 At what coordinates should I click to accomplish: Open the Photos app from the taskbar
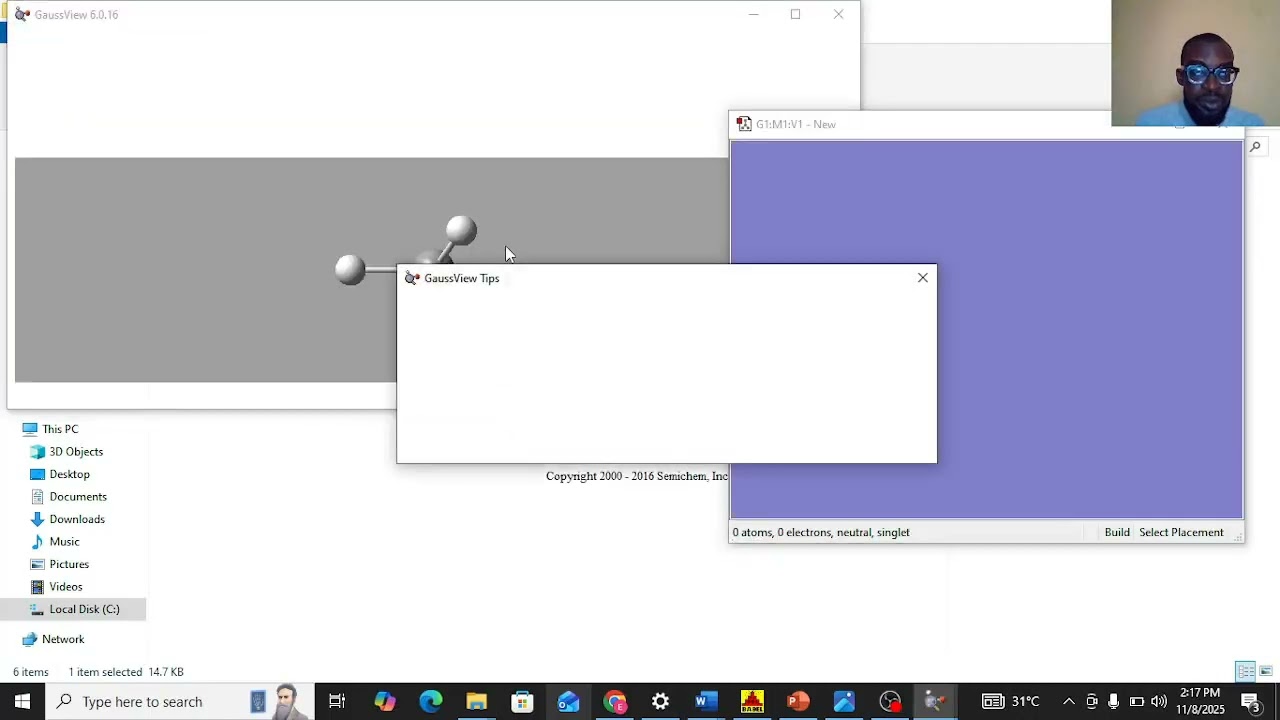tap(844, 701)
